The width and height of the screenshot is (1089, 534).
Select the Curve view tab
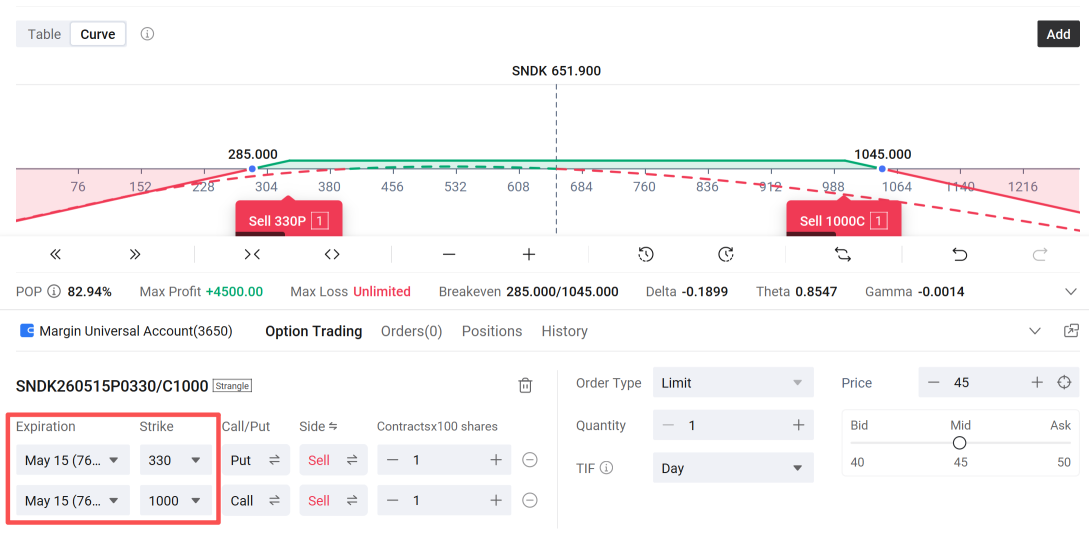click(98, 34)
